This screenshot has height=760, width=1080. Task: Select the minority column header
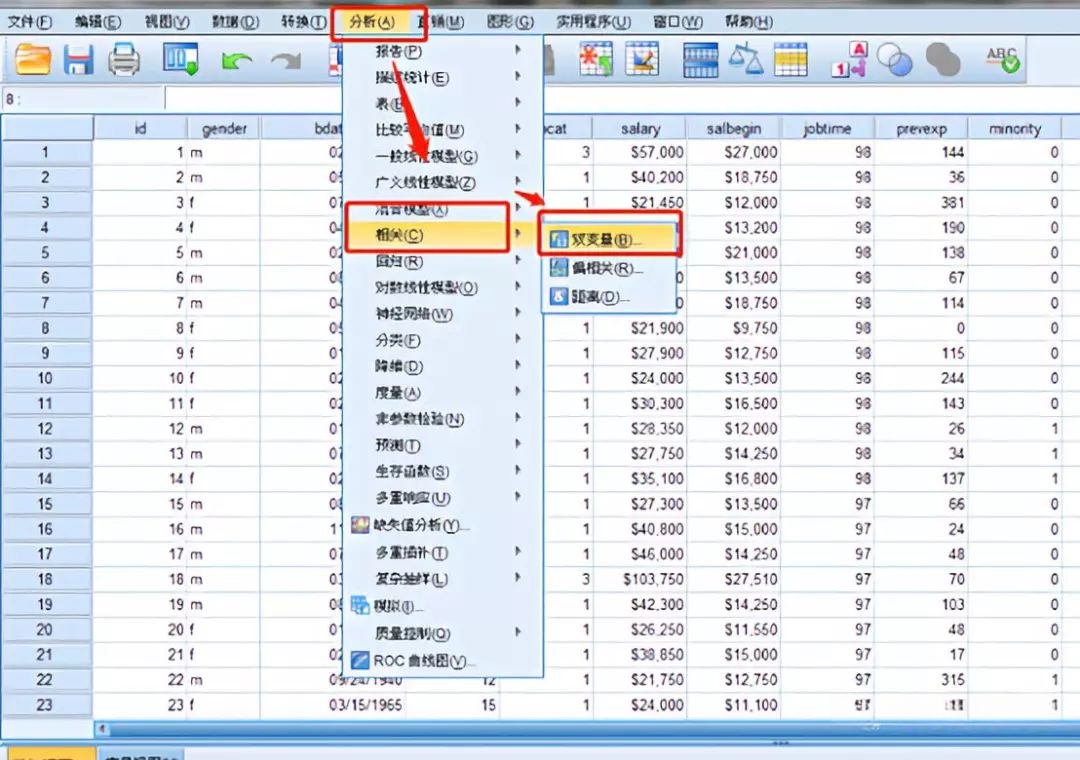(x=1015, y=128)
